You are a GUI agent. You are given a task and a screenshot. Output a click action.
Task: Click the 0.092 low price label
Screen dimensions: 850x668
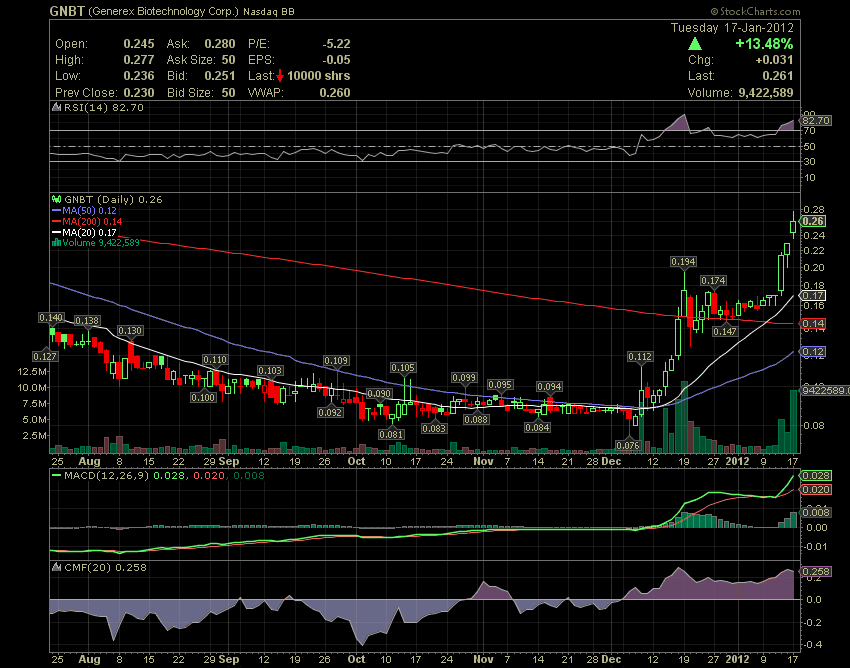tap(330, 412)
